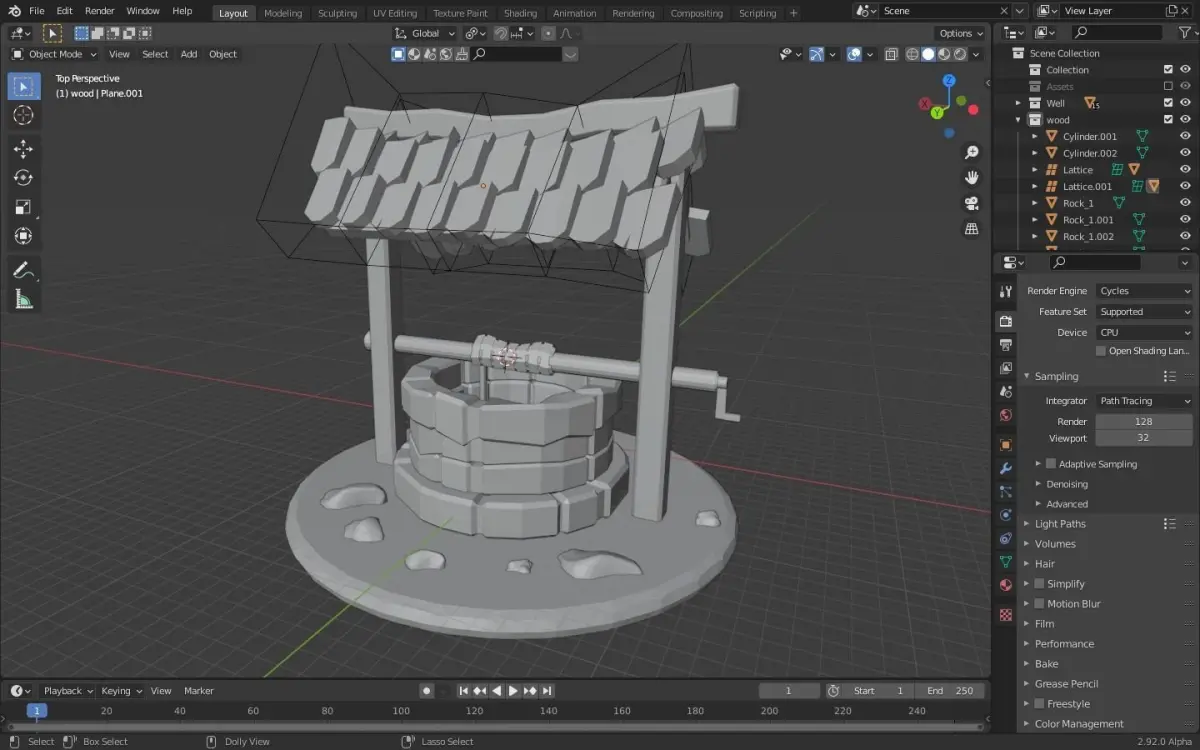Open the Render Engine dropdown
Image resolution: width=1200 pixels, height=750 pixels.
1144,291
